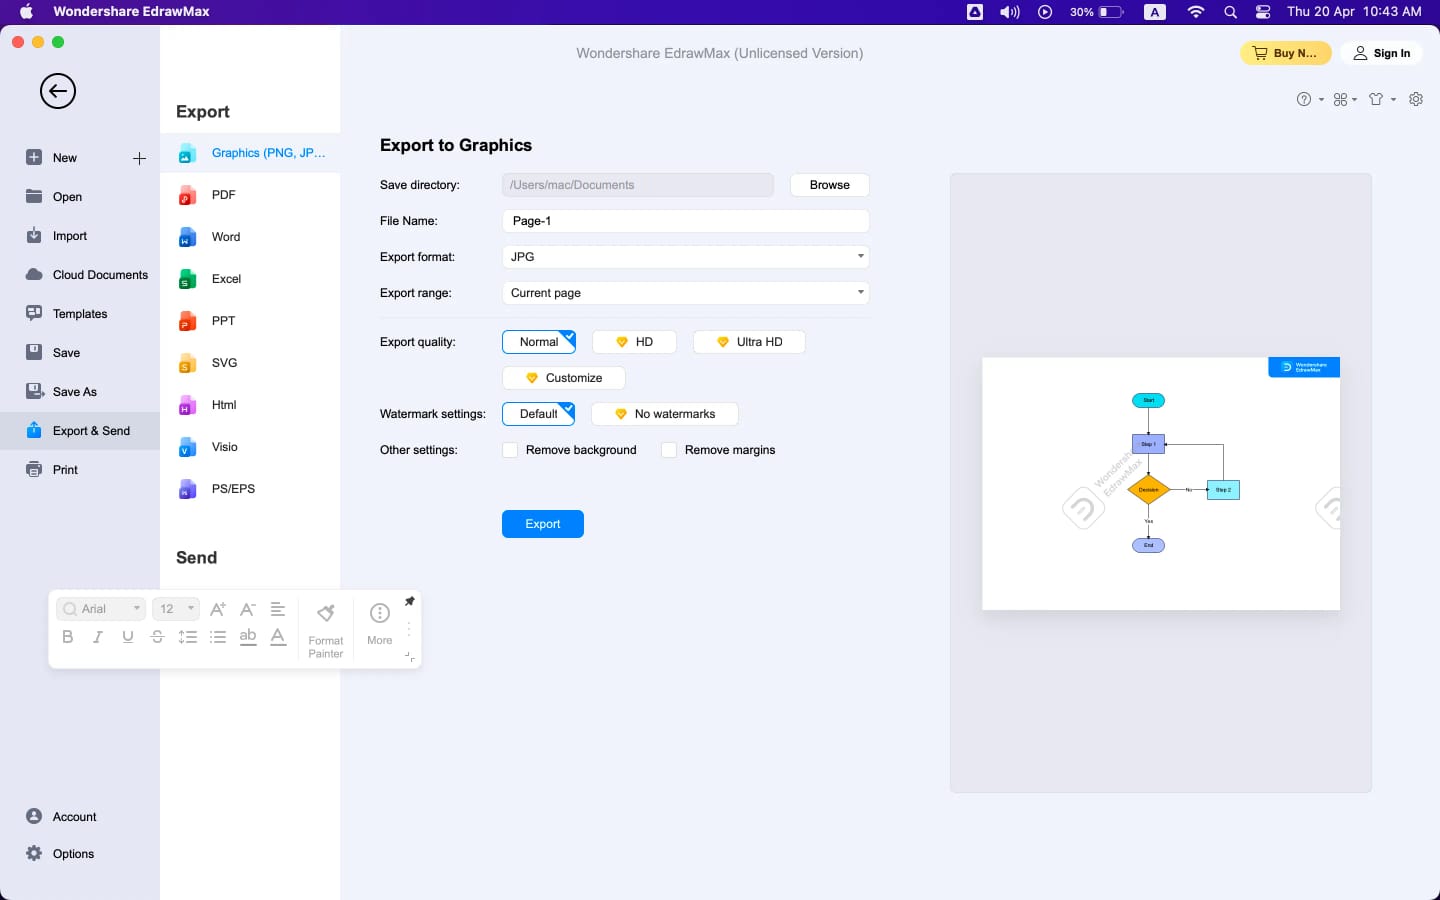
Task: Click the Buy Now button
Action: click(x=1286, y=53)
